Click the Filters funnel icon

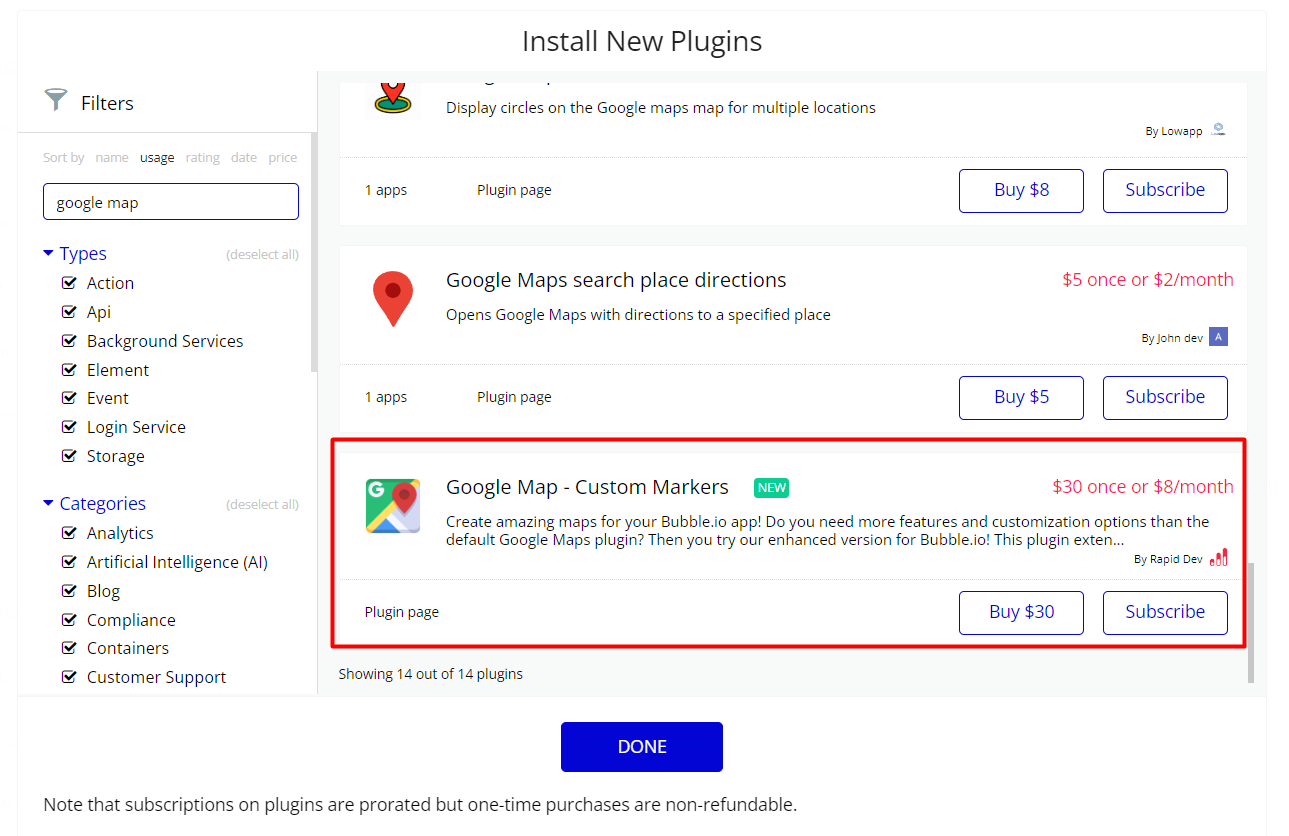(55, 100)
